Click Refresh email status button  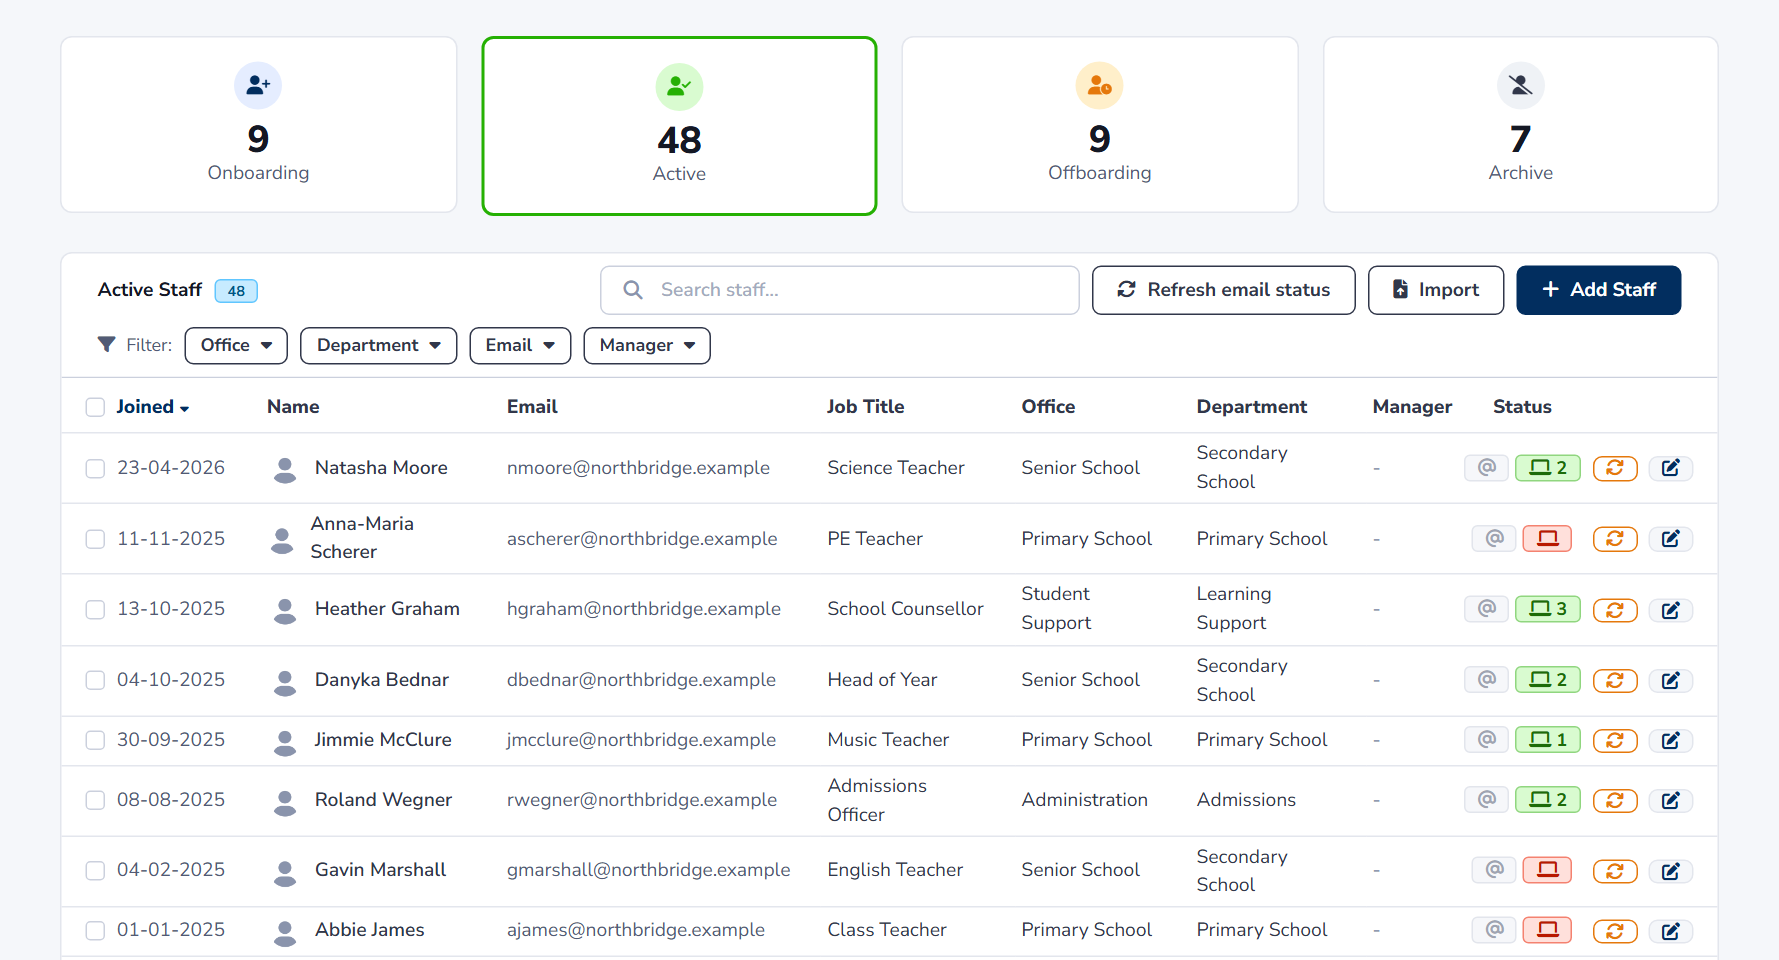point(1223,290)
